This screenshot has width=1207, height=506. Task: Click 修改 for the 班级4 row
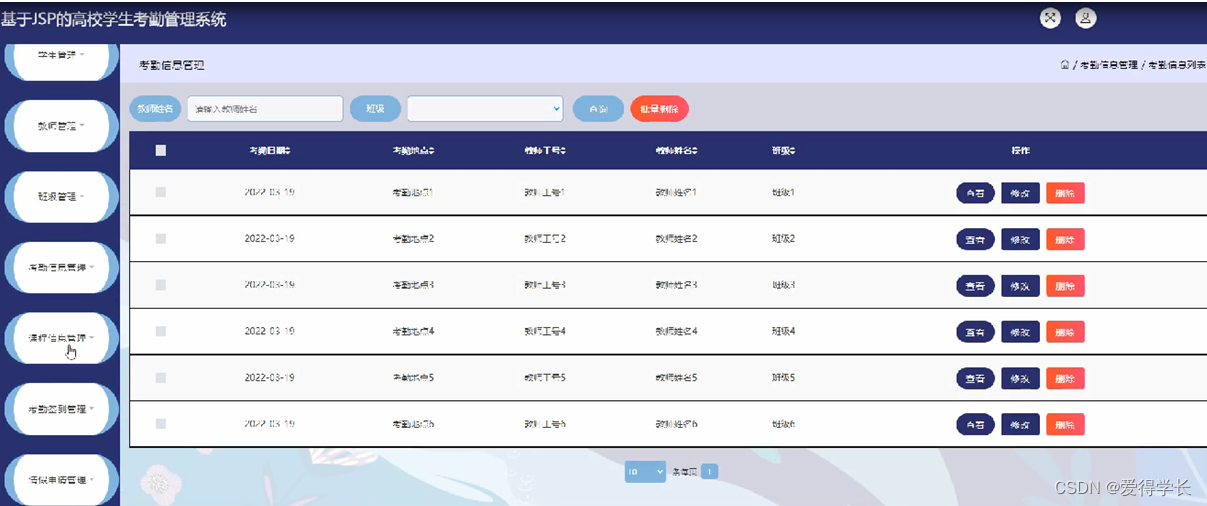(1020, 332)
